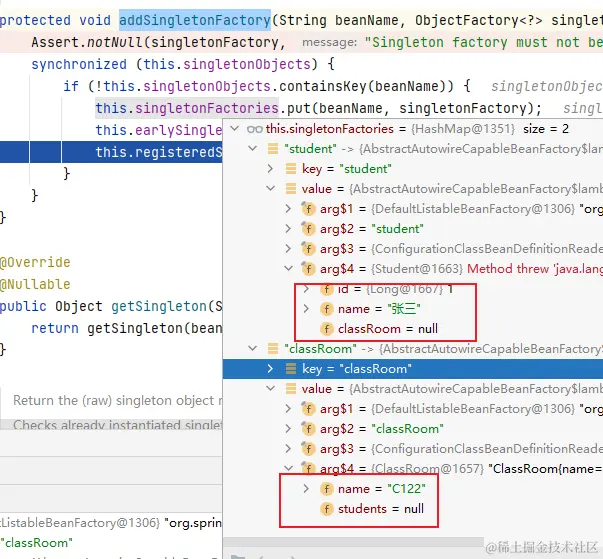This screenshot has height=559, width=603.
Task: Click the field icon of arg$2 = "student"
Action: click(308, 229)
